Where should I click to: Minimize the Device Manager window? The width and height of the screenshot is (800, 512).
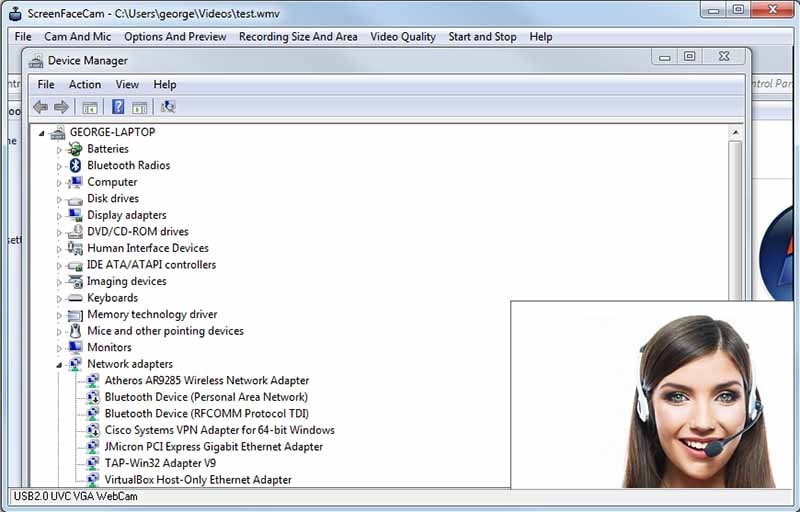[x=664, y=57]
